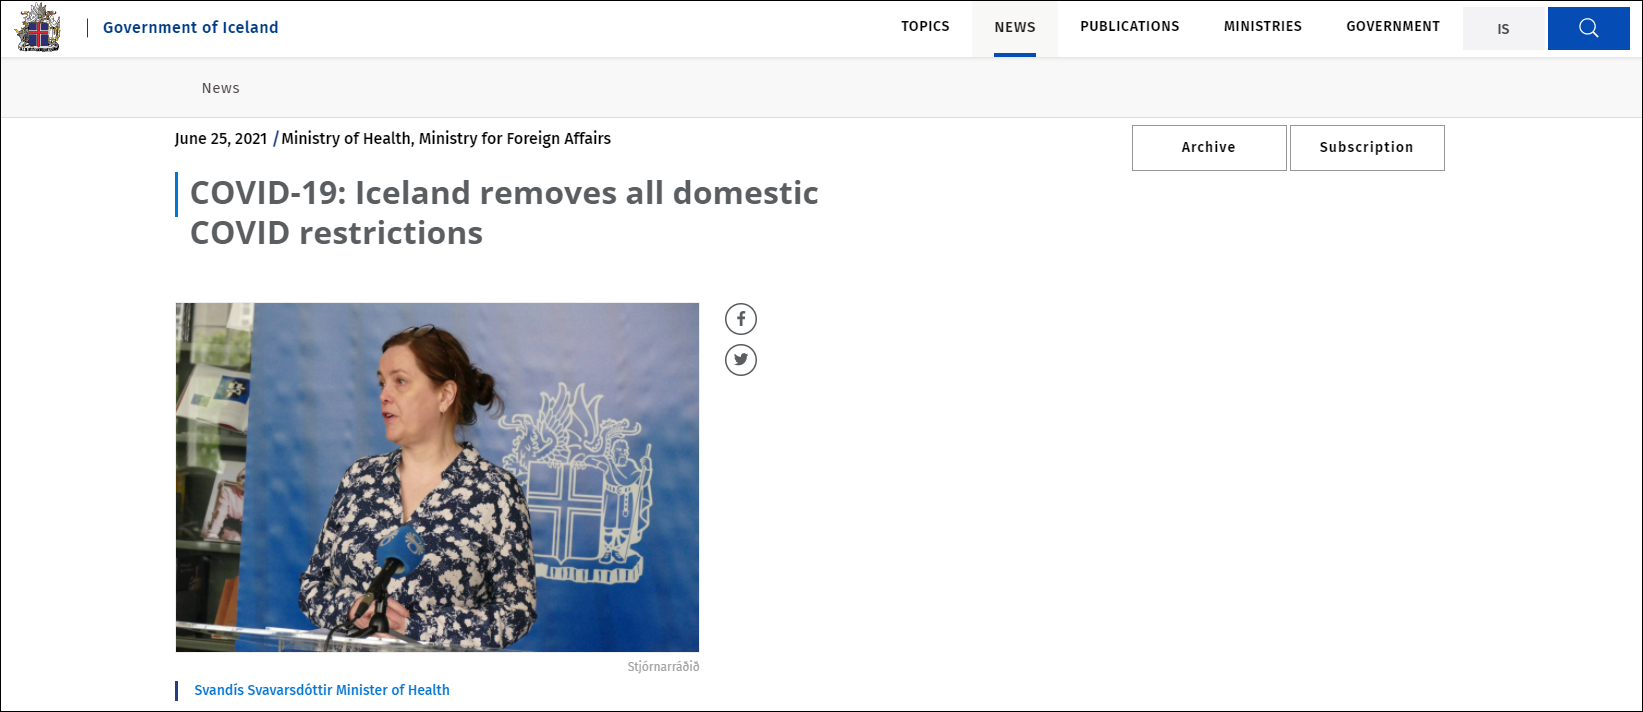Open the Topics menu
1643x712 pixels.
[x=925, y=27]
